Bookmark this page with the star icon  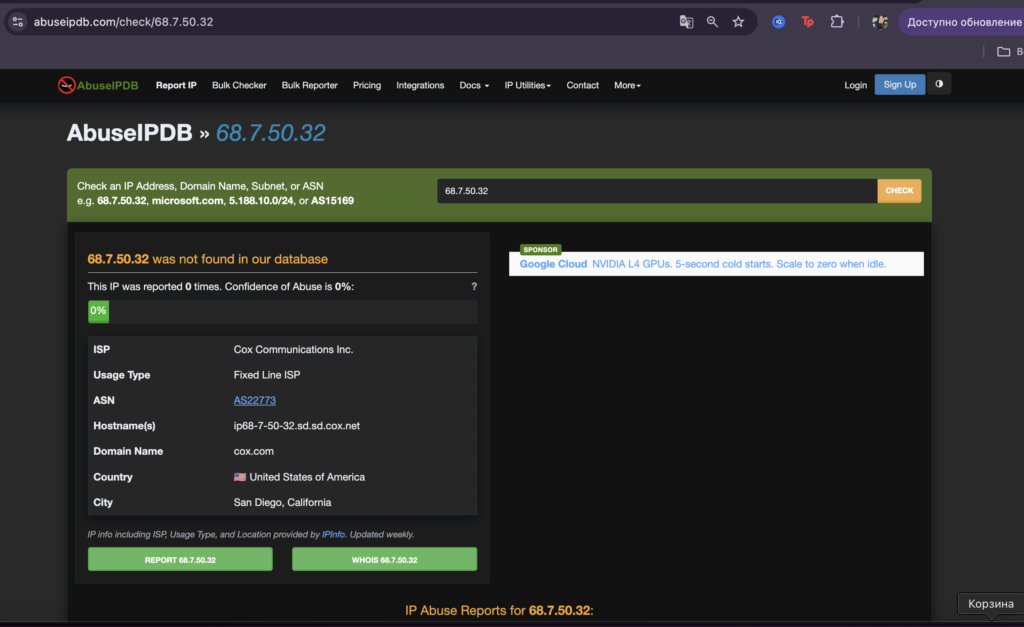pyautogui.click(x=738, y=22)
